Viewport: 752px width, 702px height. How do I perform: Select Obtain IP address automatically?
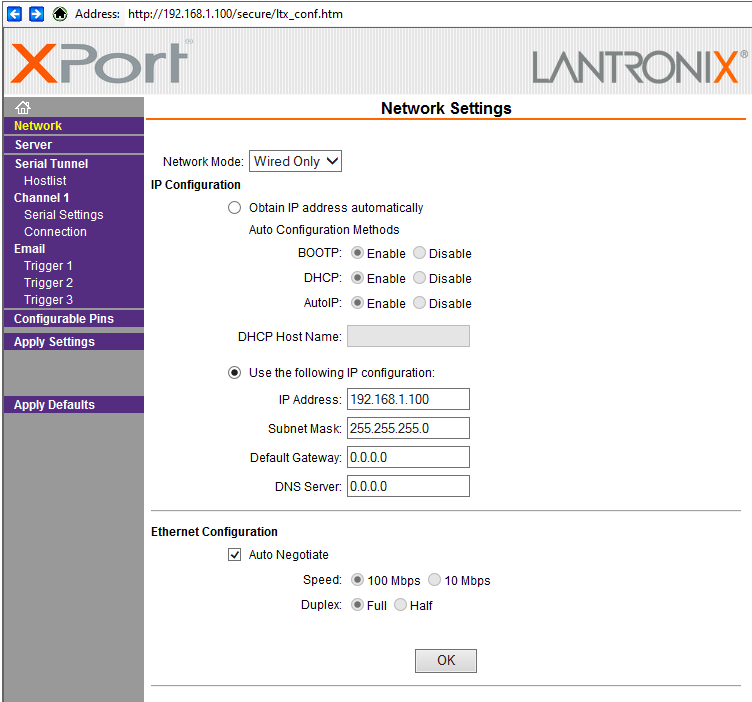click(234, 208)
